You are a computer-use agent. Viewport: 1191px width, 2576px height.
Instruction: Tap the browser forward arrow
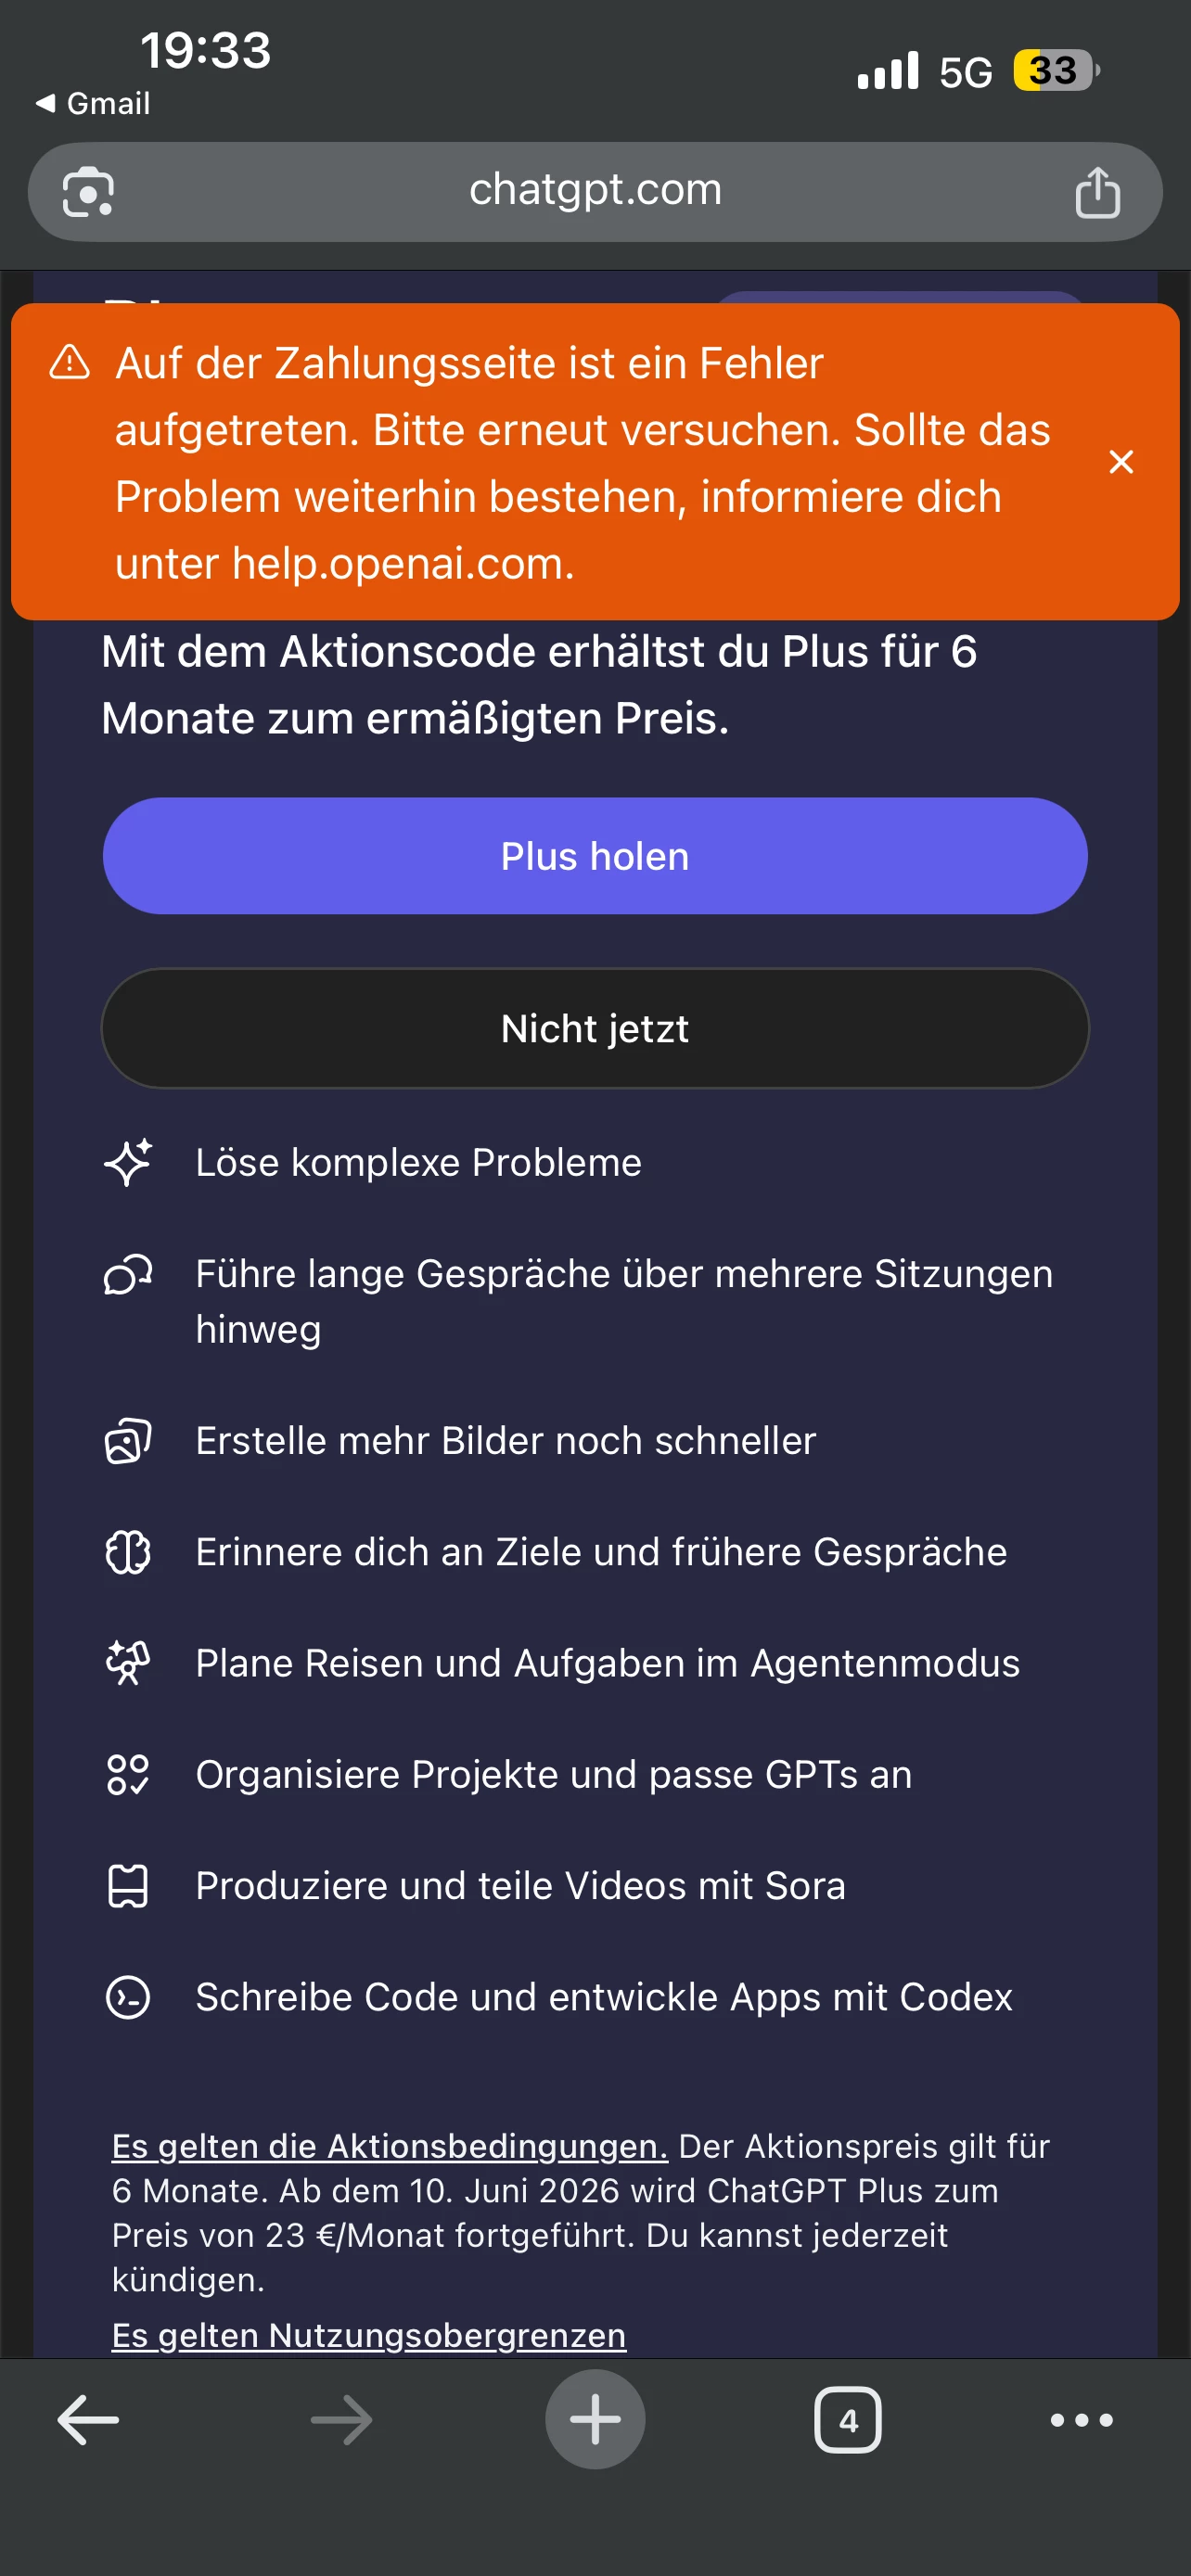pyautogui.click(x=341, y=2420)
